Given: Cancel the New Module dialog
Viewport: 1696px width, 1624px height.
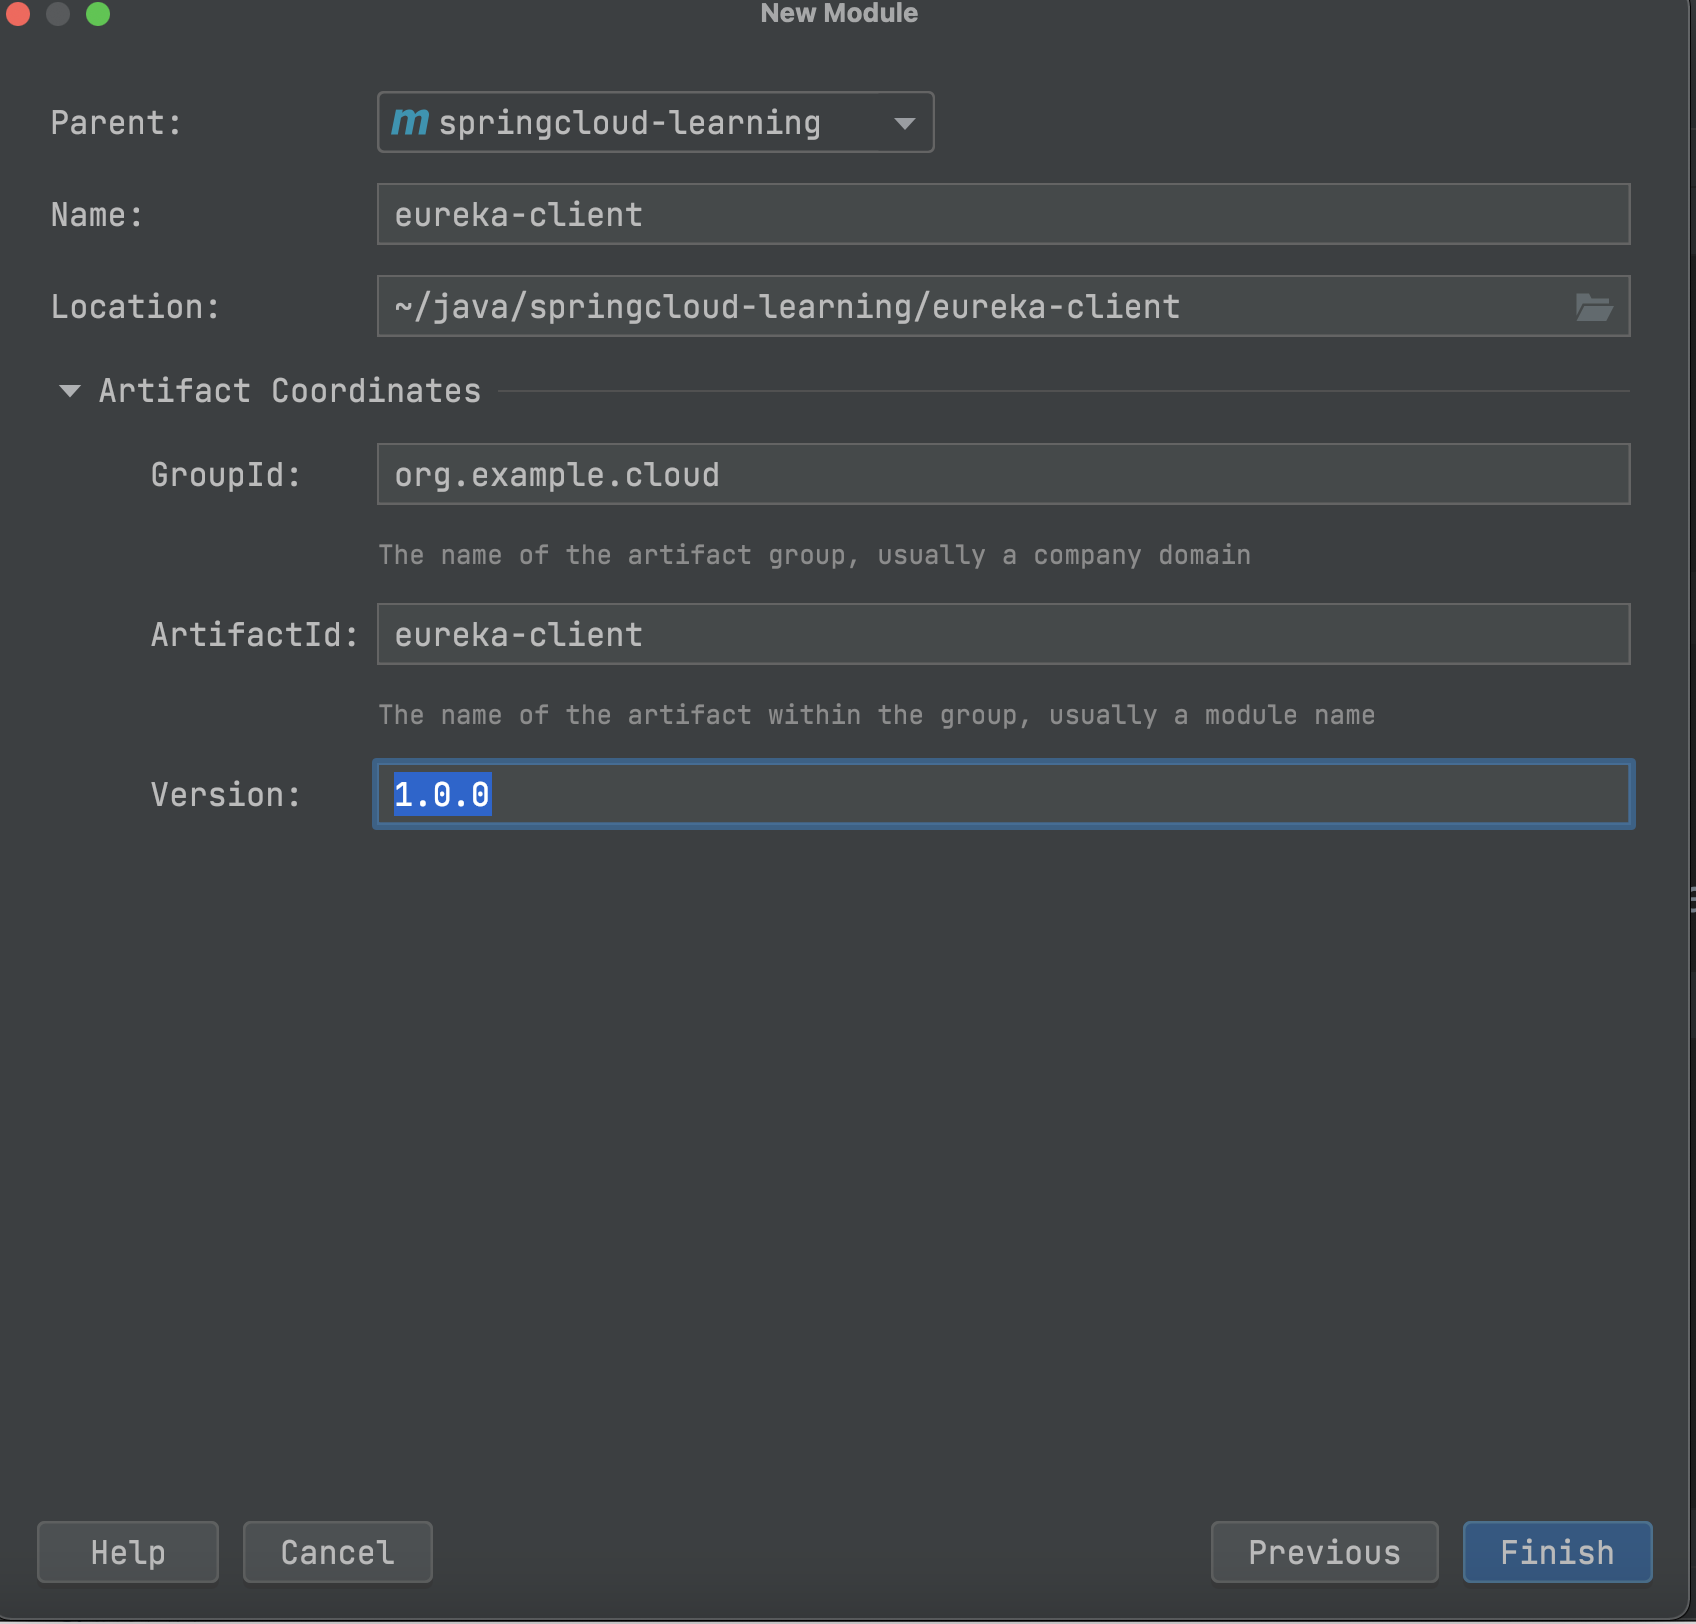Looking at the screenshot, I should [337, 1552].
